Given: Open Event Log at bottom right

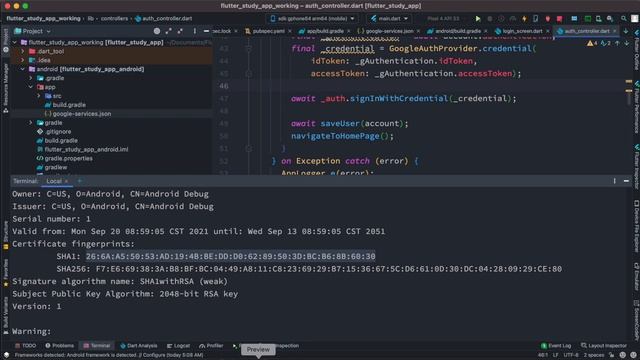Looking at the screenshot, I should 556,346.
